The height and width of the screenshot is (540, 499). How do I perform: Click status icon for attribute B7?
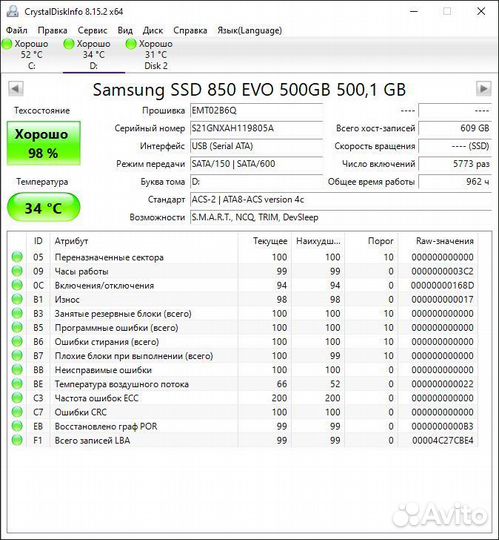tap(17, 355)
